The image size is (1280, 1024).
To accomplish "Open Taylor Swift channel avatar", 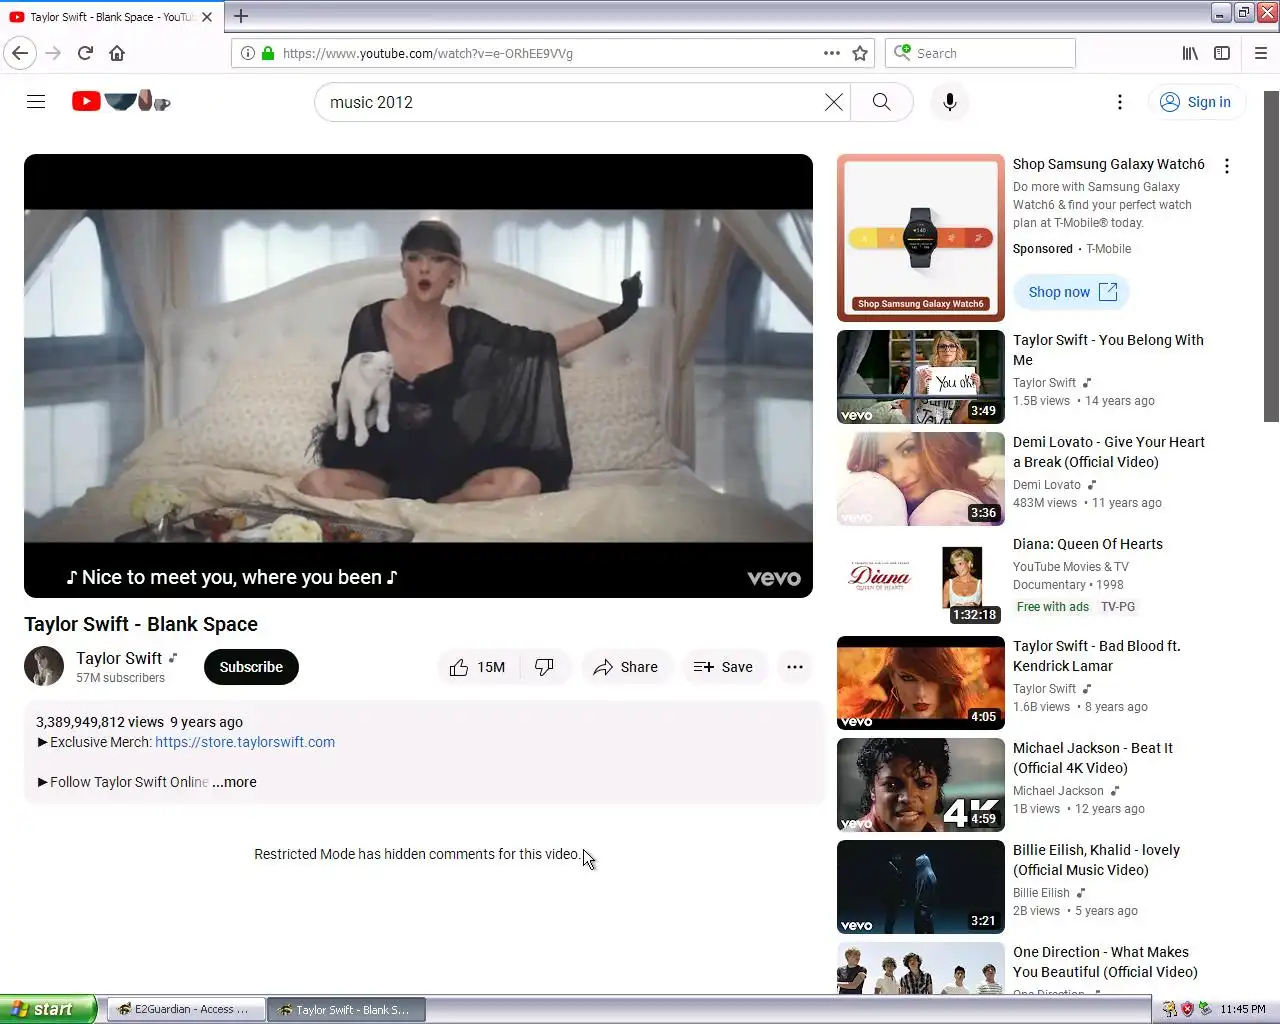I will click(x=44, y=667).
